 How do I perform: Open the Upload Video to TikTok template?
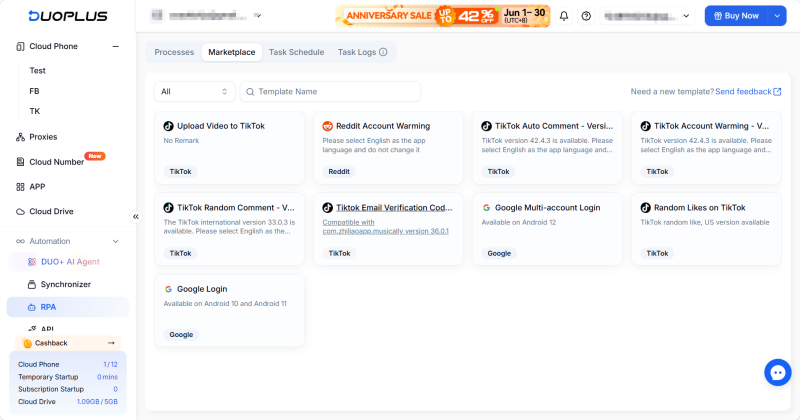click(230, 148)
